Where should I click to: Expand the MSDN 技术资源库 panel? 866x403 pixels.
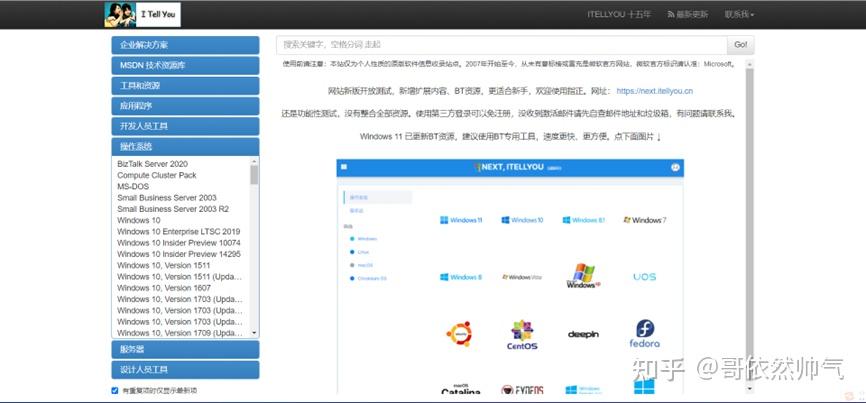point(185,65)
